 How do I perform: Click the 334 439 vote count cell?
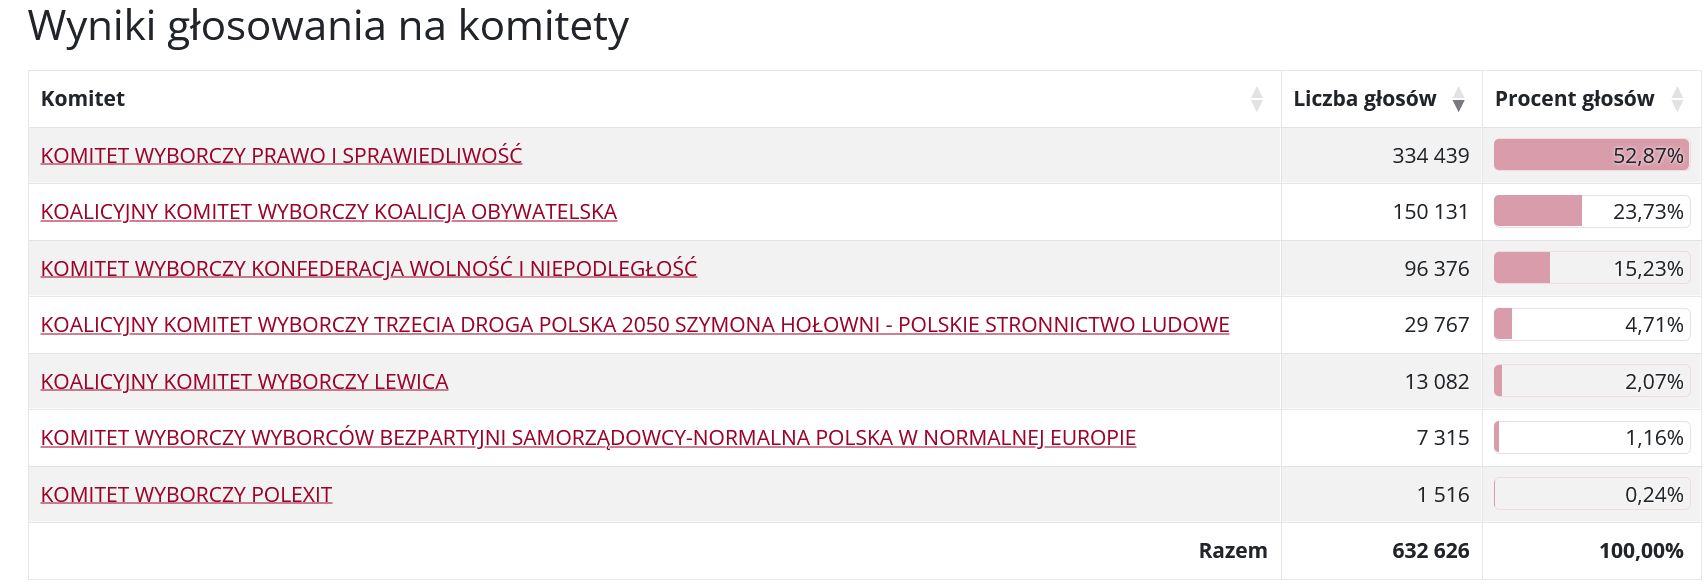1430,156
